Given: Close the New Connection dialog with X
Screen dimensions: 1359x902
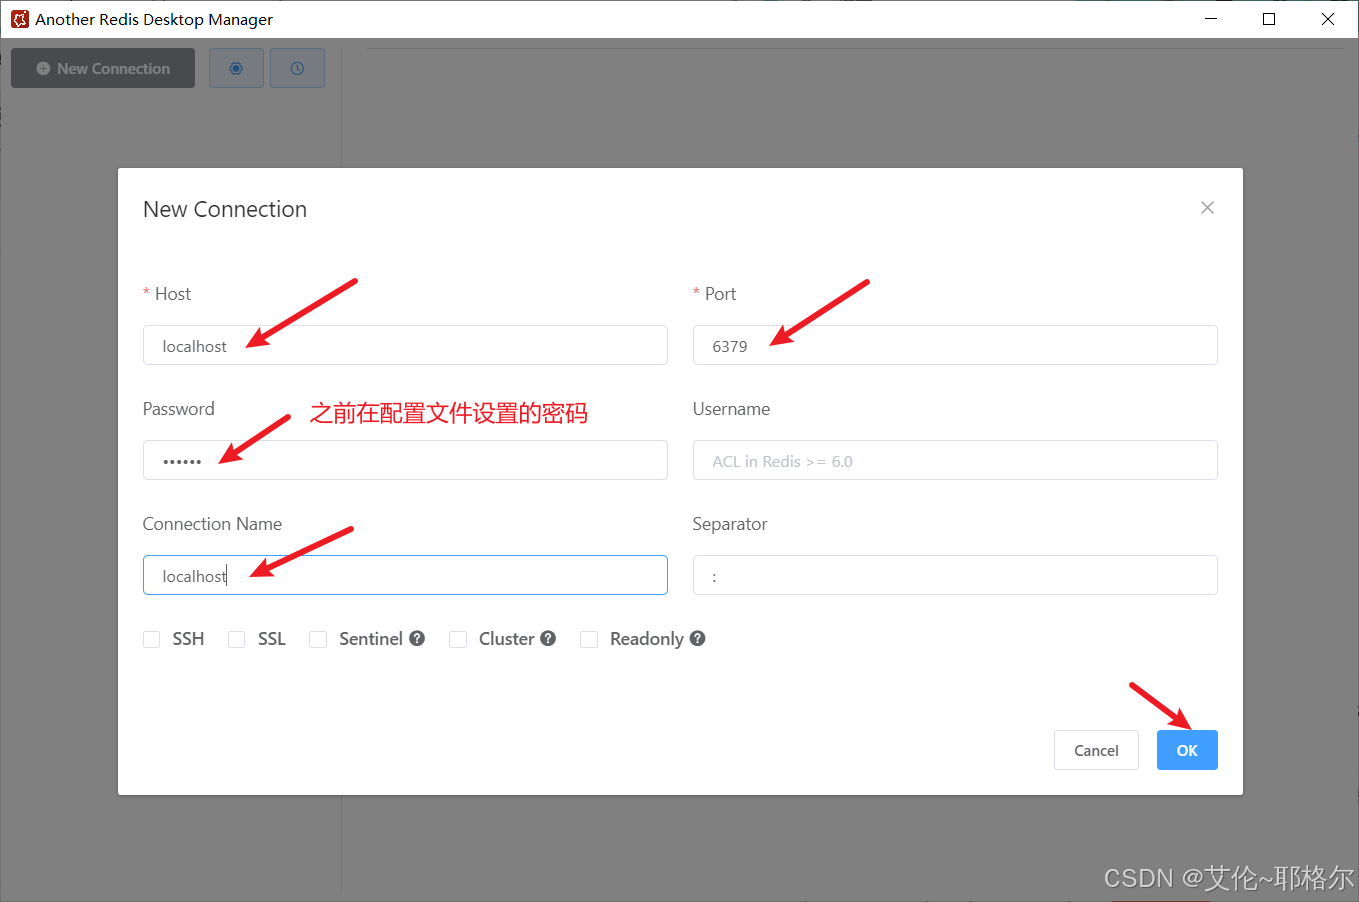Looking at the screenshot, I should point(1207,207).
